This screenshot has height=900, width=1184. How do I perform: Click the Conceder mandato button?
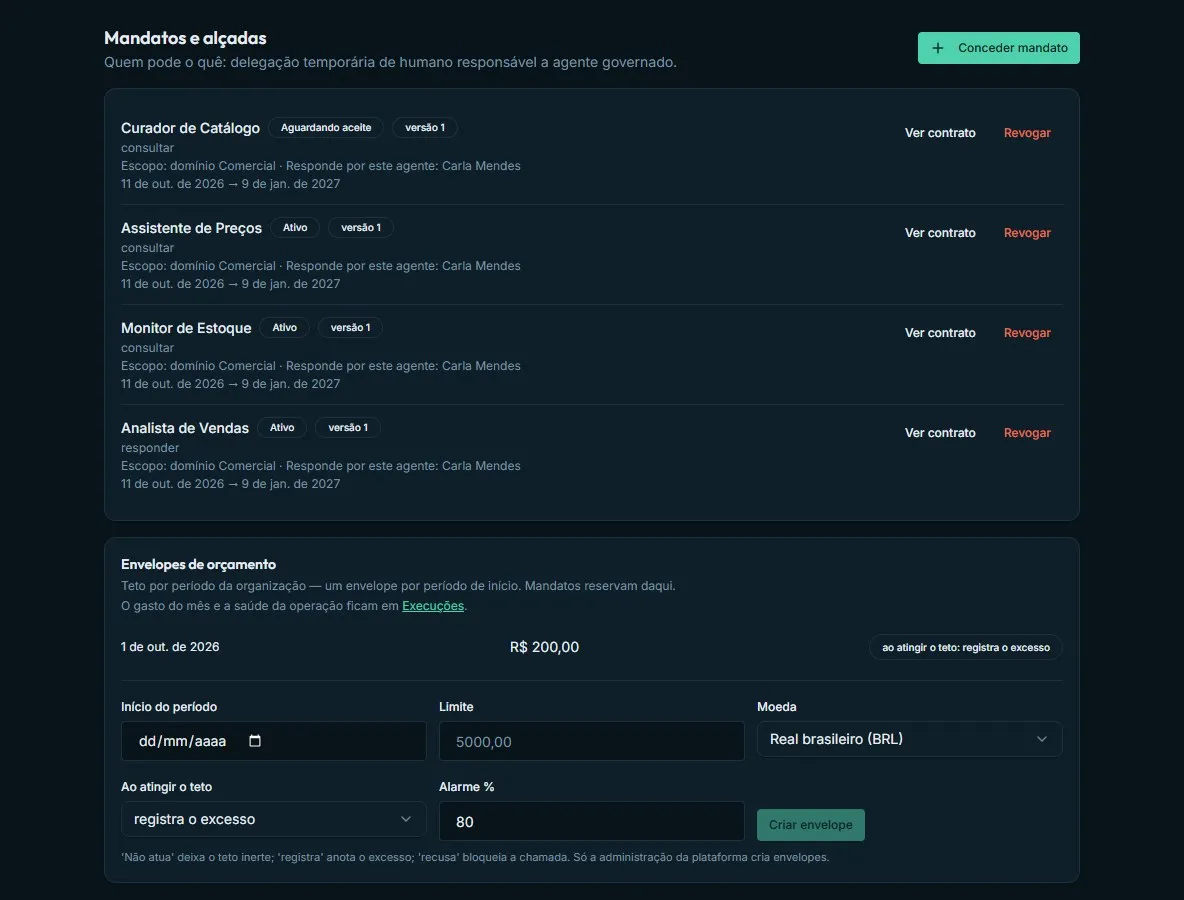tap(998, 48)
